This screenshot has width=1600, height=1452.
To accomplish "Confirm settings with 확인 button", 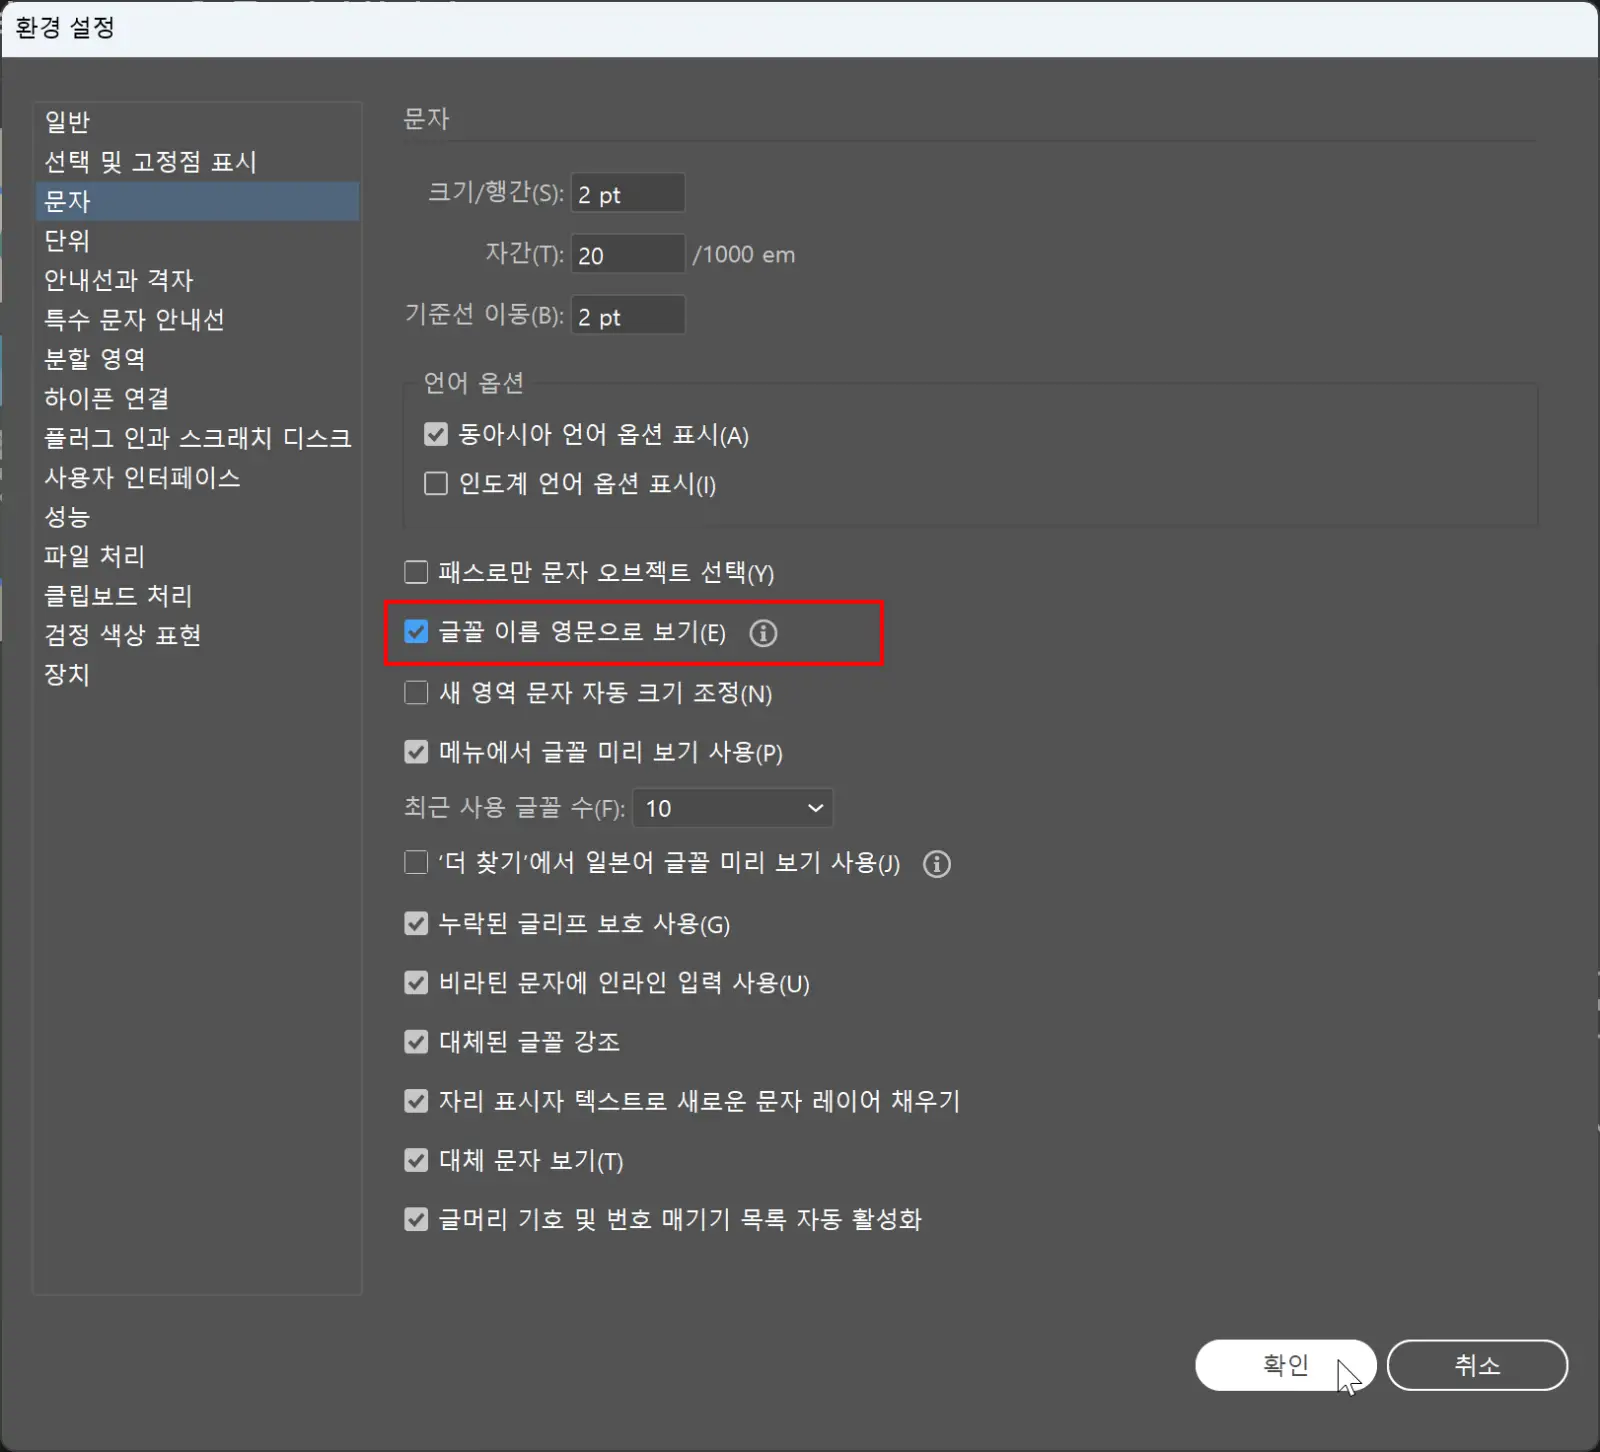I will [1285, 1365].
